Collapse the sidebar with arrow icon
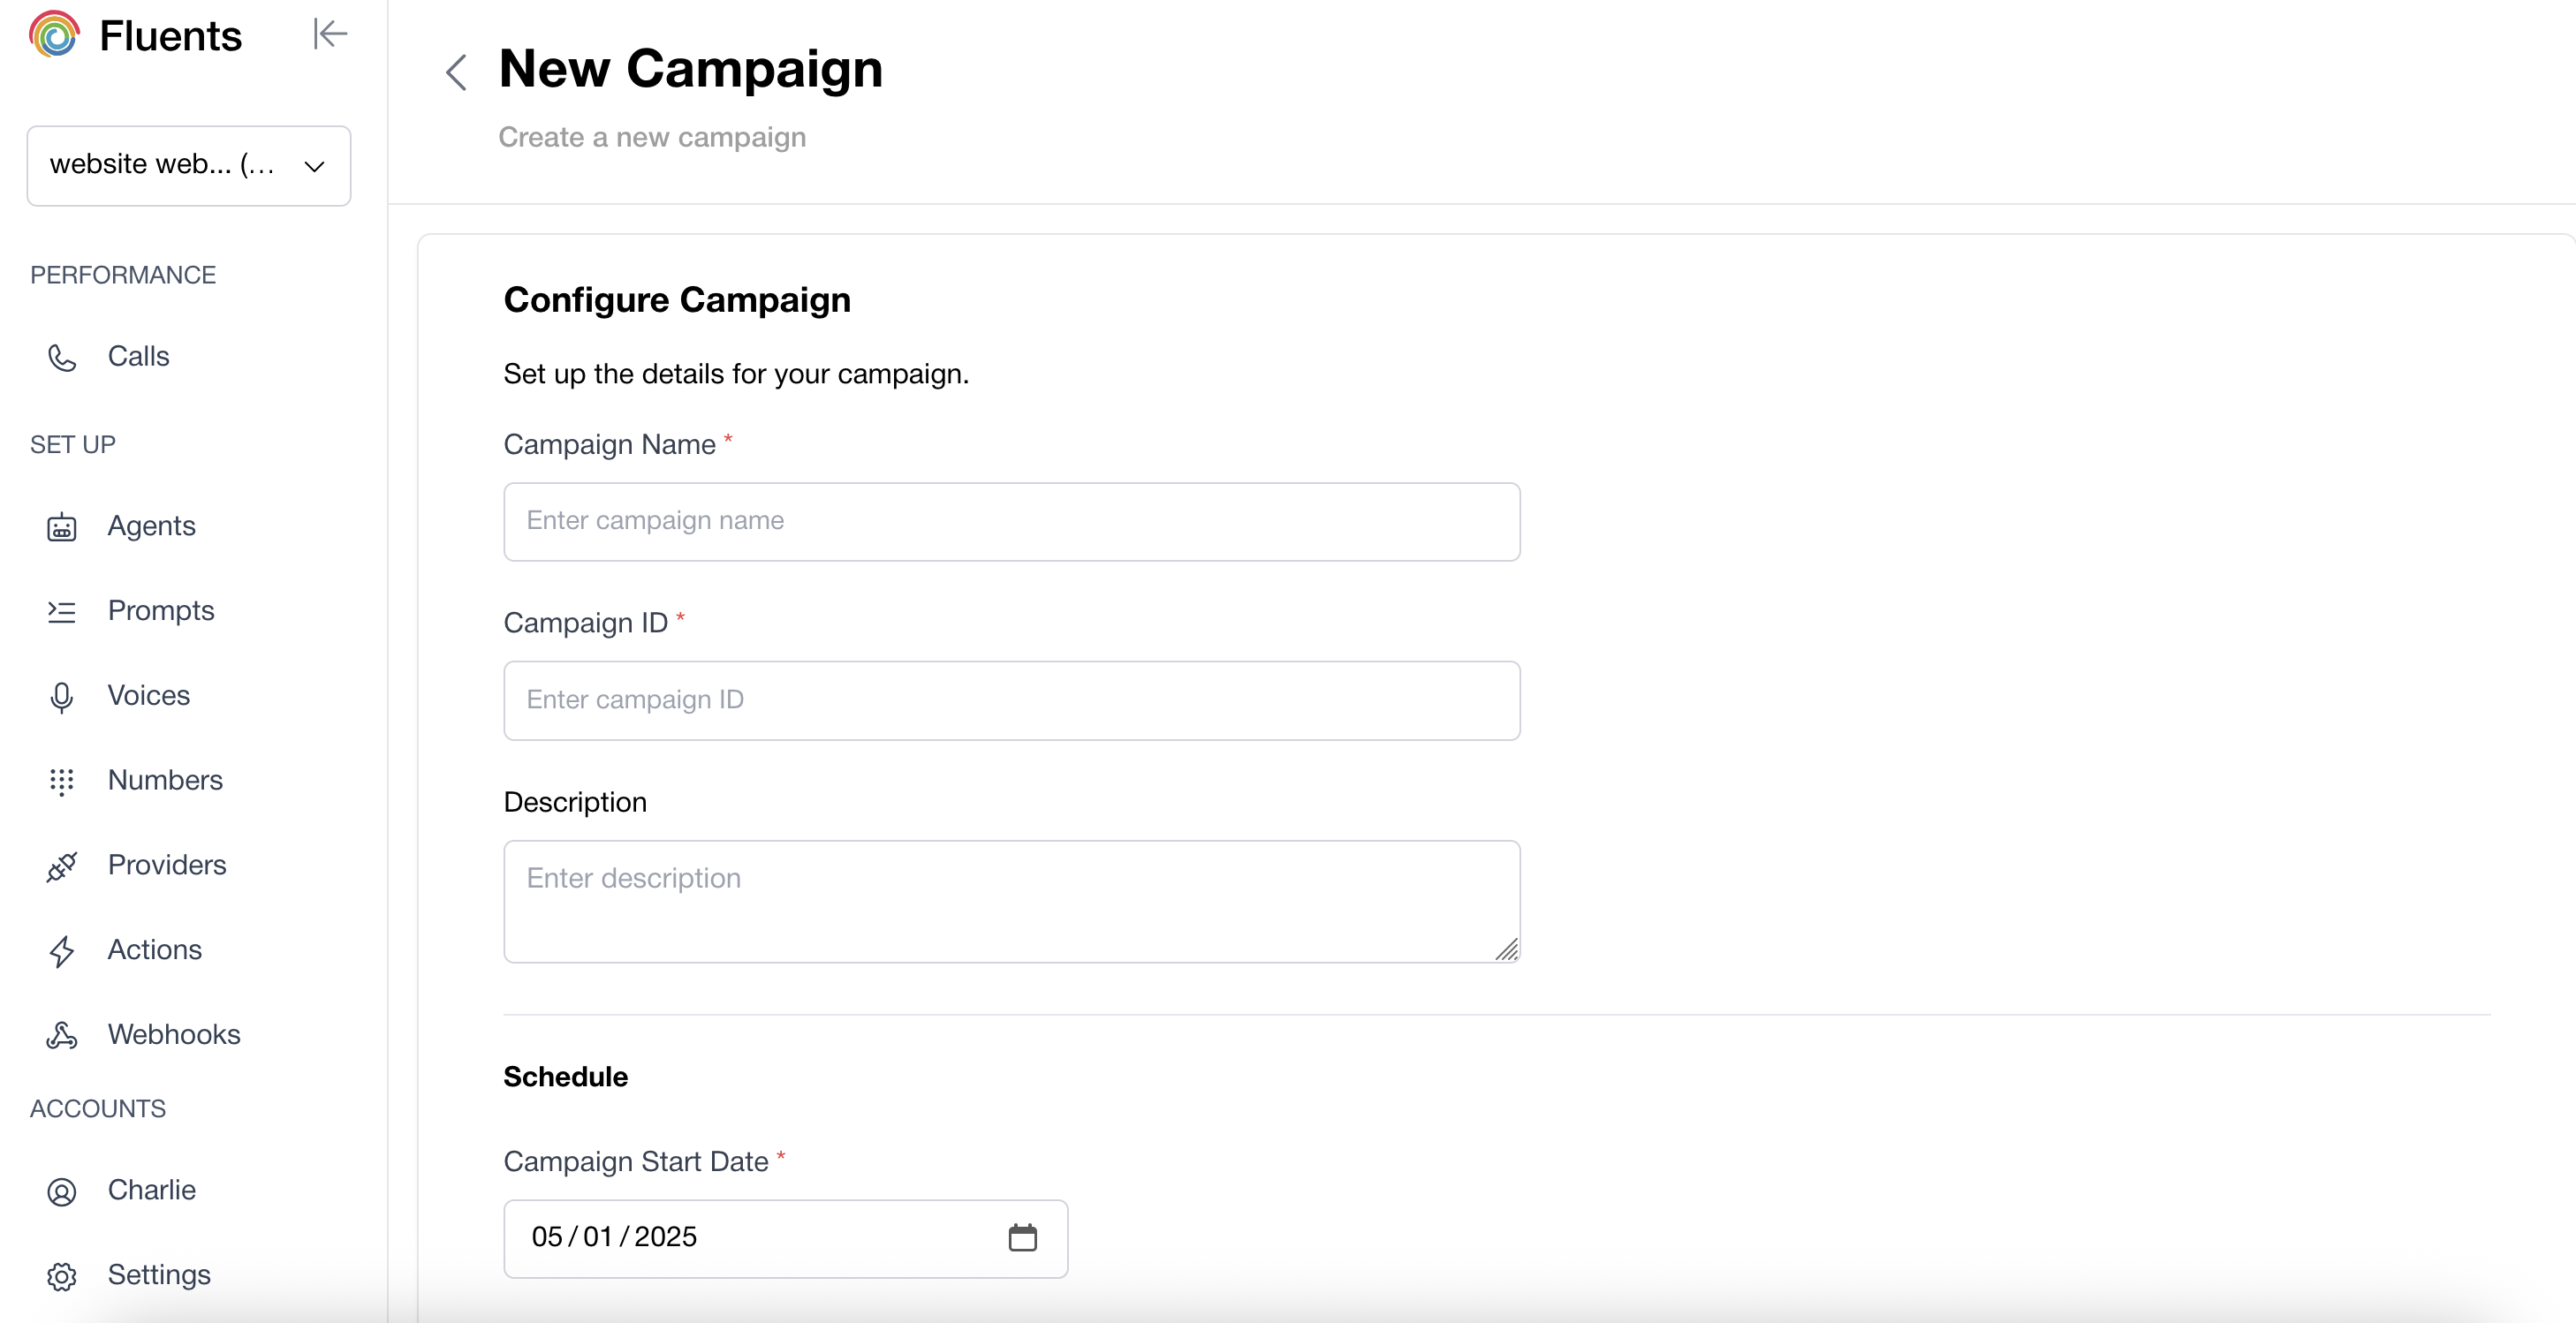The image size is (2576, 1323). 329,34
